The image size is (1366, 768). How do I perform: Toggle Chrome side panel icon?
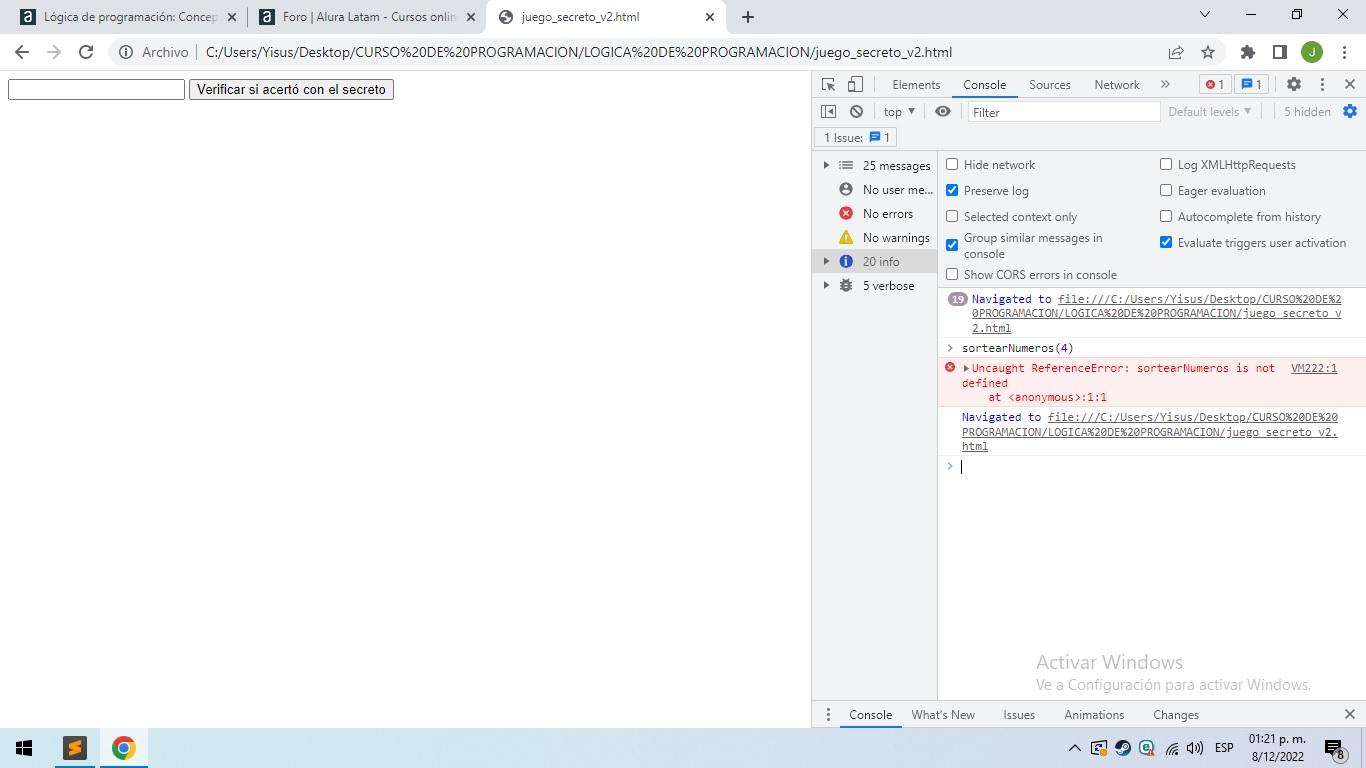pyautogui.click(x=1279, y=52)
